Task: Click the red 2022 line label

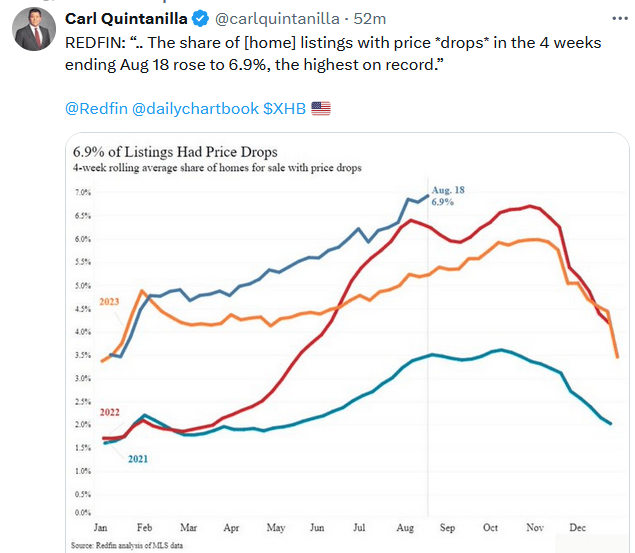Action: click(x=111, y=413)
